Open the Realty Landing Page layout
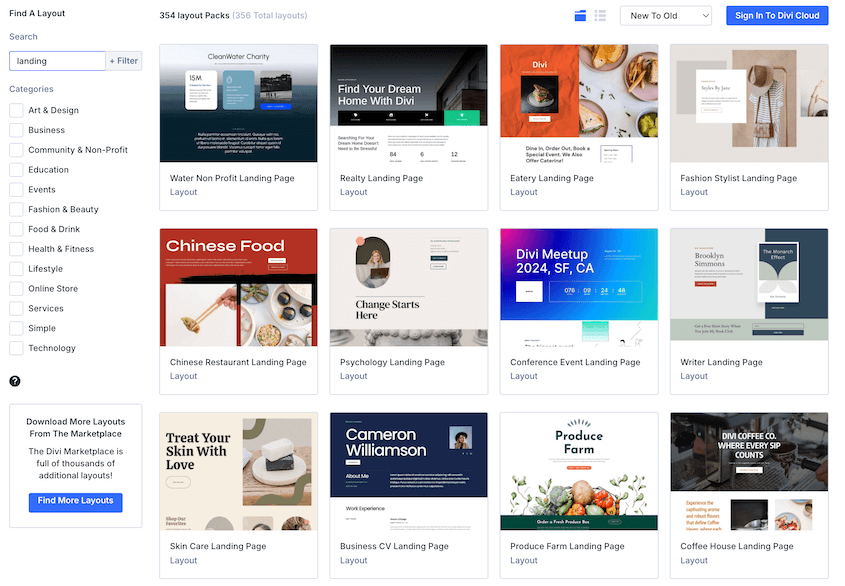 click(408, 102)
